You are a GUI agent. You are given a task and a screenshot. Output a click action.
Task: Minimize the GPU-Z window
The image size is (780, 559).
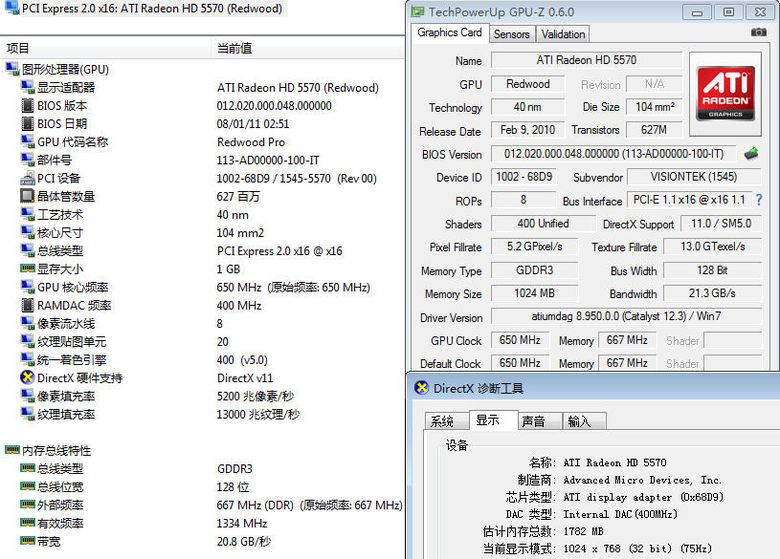coord(697,12)
